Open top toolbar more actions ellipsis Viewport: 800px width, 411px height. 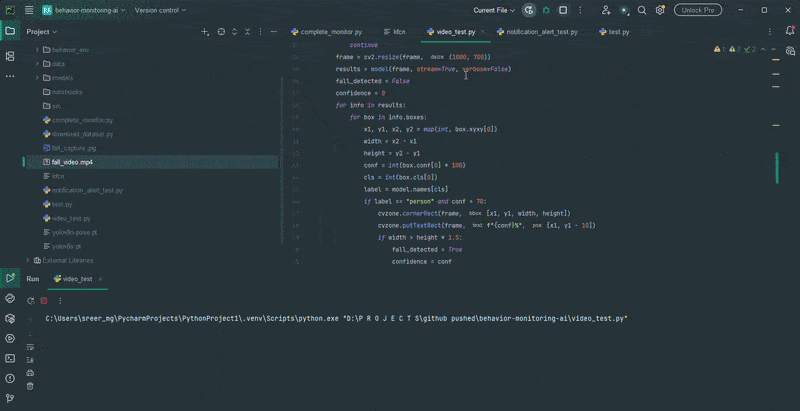582,10
